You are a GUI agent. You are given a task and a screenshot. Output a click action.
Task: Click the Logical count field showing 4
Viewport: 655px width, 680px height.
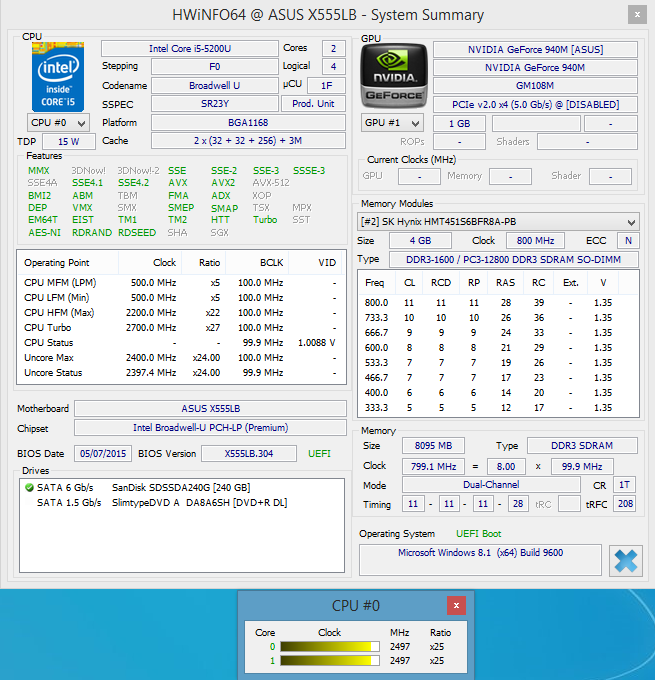click(334, 67)
